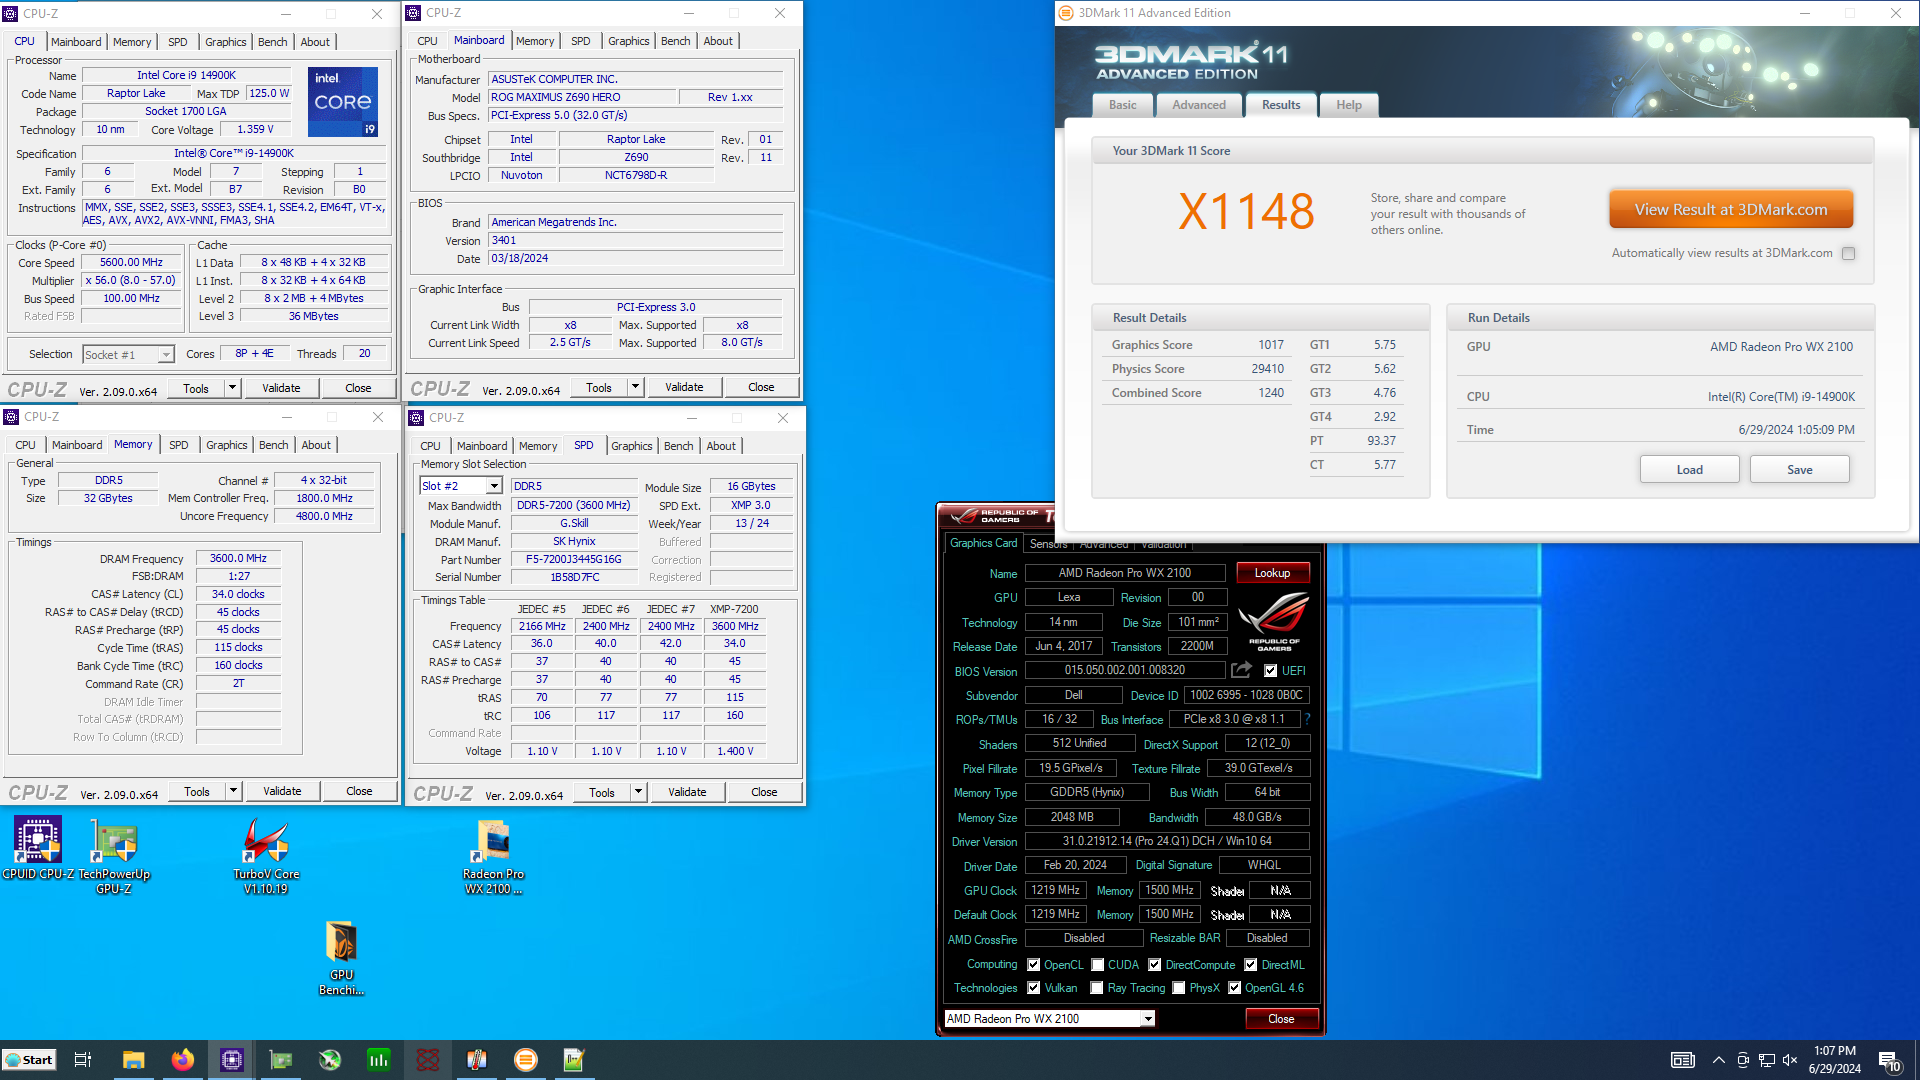Expand Tools dropdown arrow in CPU tab window
The width and height of the screenshot is (1920, 1080).
coord(232,388)
